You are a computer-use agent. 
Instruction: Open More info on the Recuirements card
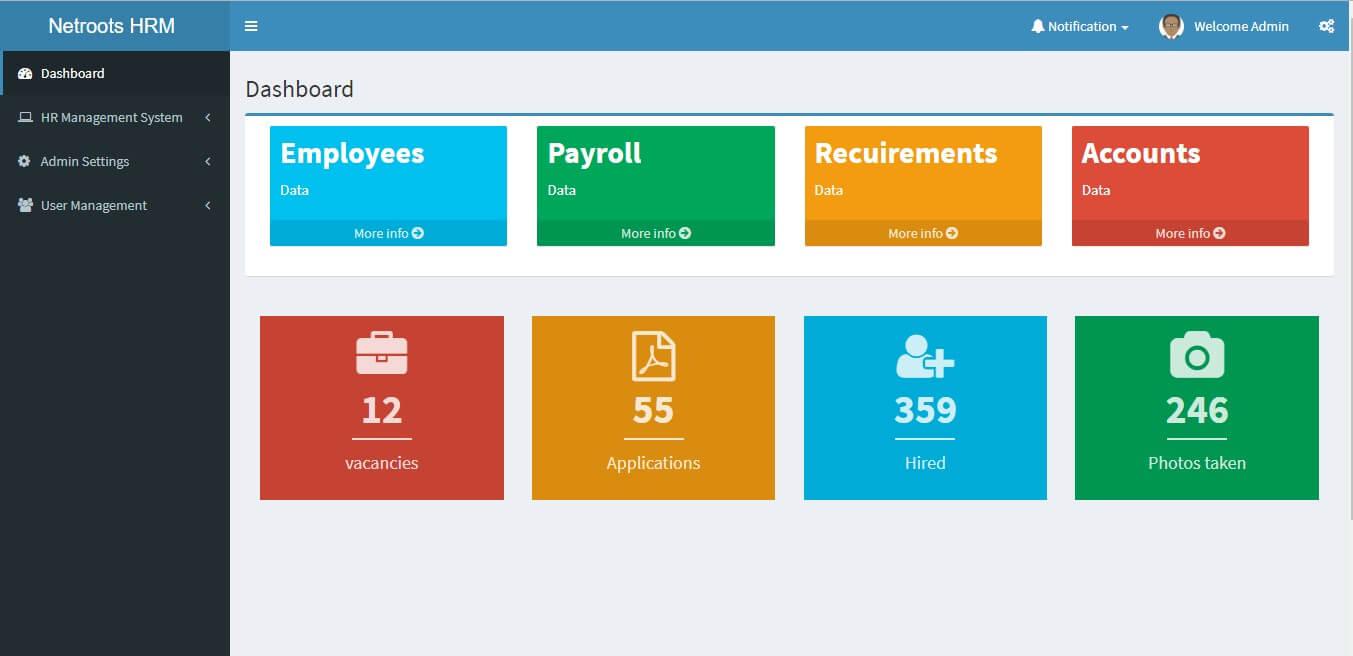pos(923,233)
